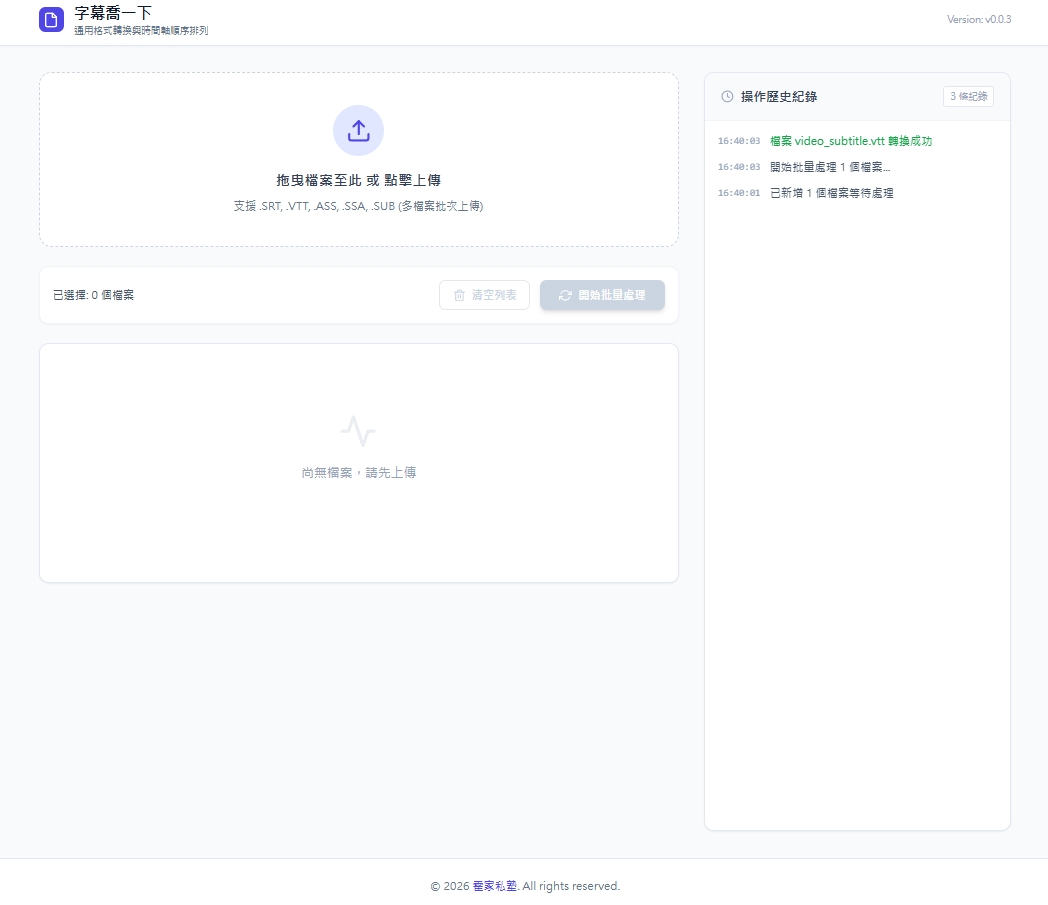The image size is (1048, 905).
Task: Click the upload arrow icon
Action: click(x=358, y=130)
